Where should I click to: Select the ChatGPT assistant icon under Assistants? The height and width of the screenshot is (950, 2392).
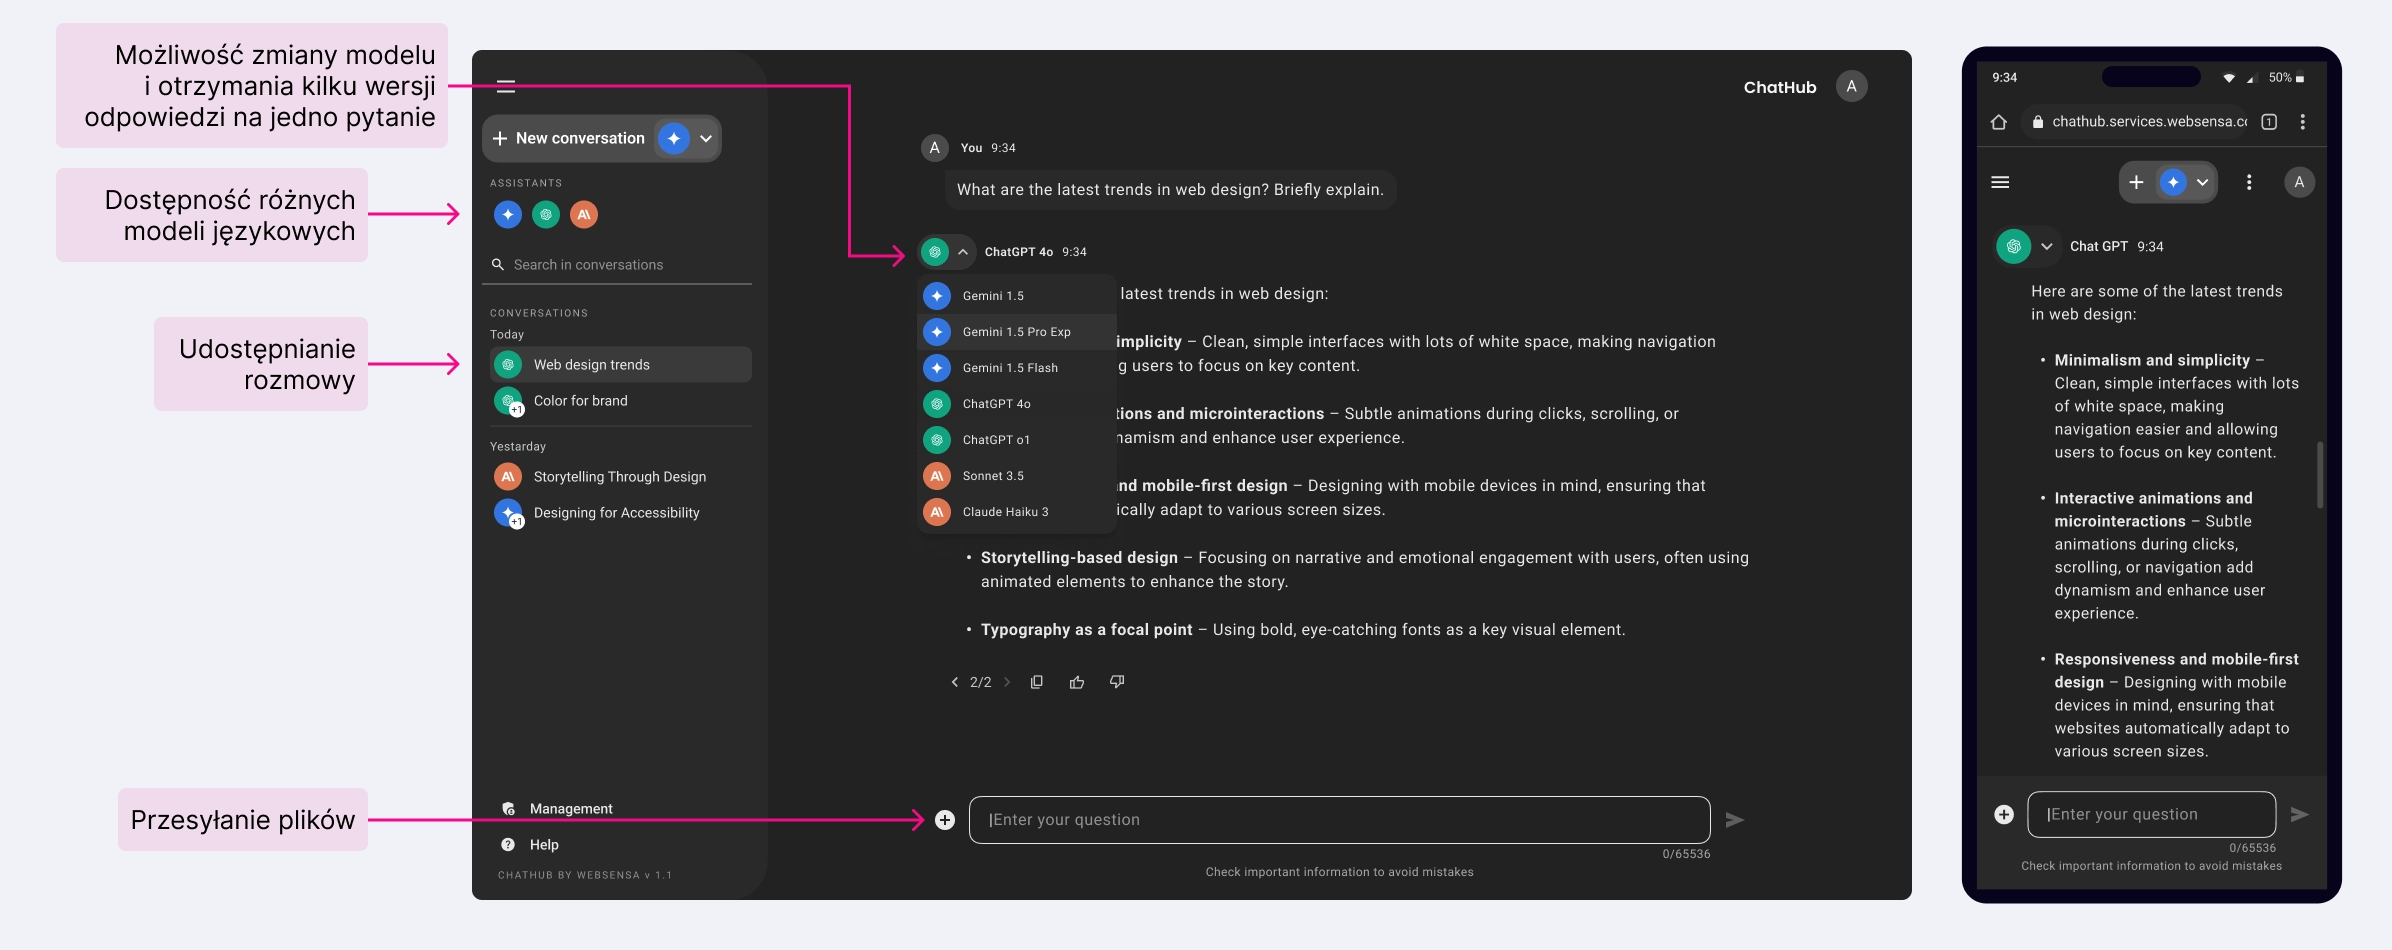(546, 214)
